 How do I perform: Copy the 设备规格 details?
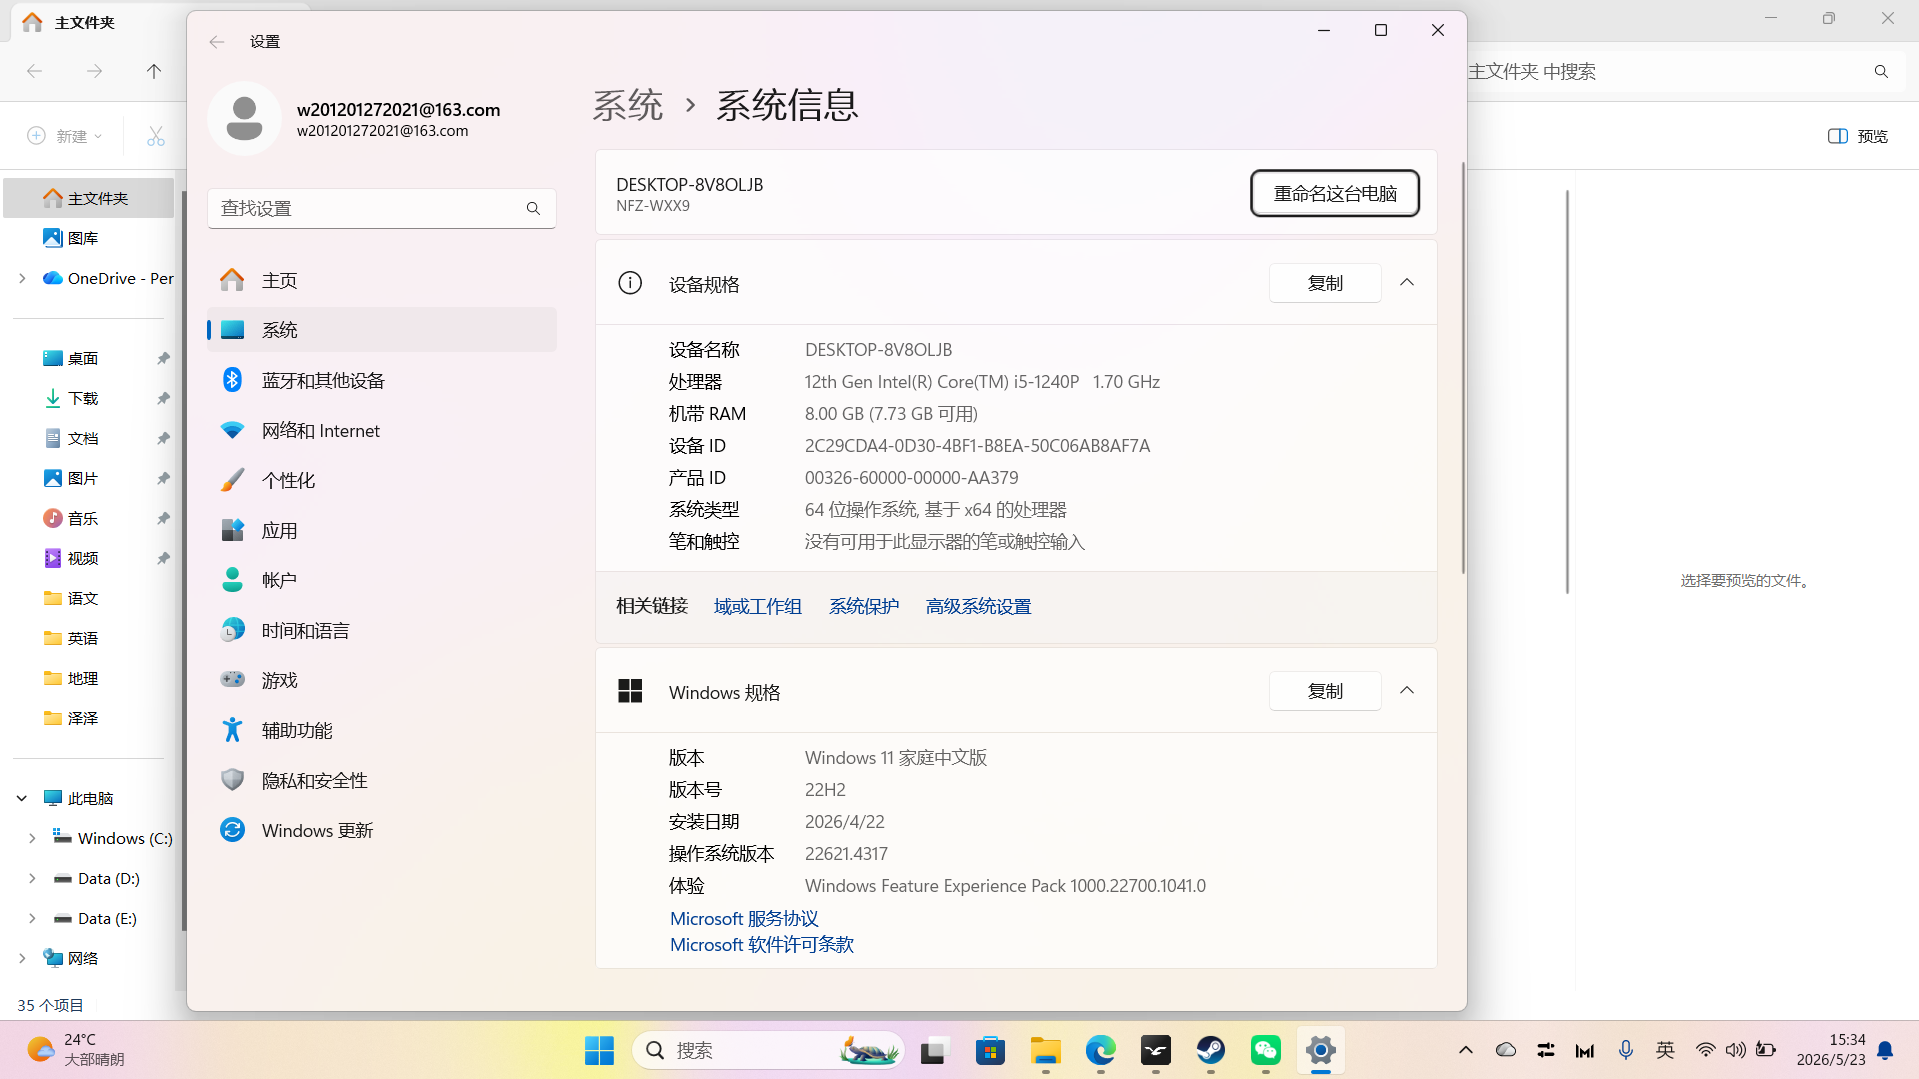pyautogui.click(x=1325, y=283)
